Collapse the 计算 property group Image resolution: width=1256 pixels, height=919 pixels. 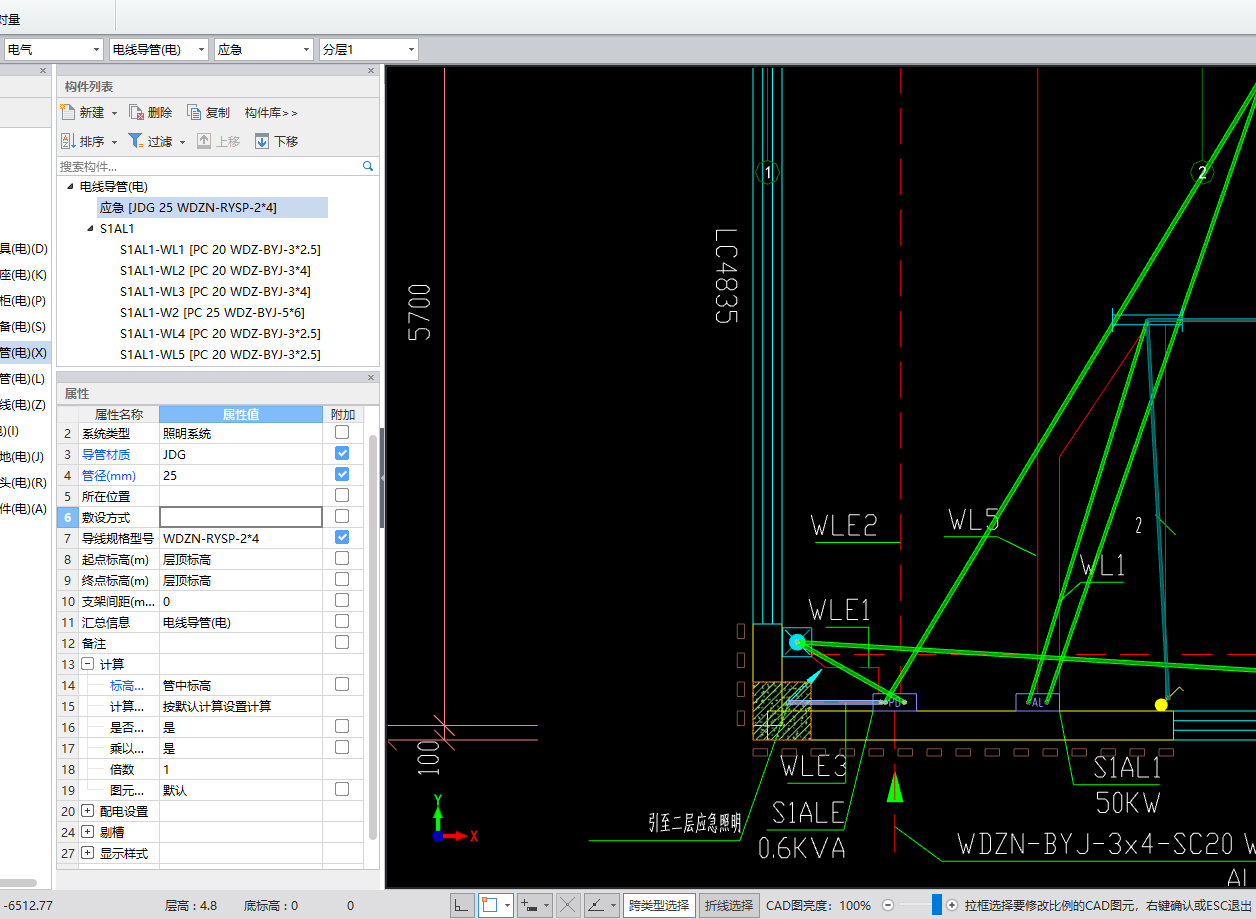click(87, 664)
